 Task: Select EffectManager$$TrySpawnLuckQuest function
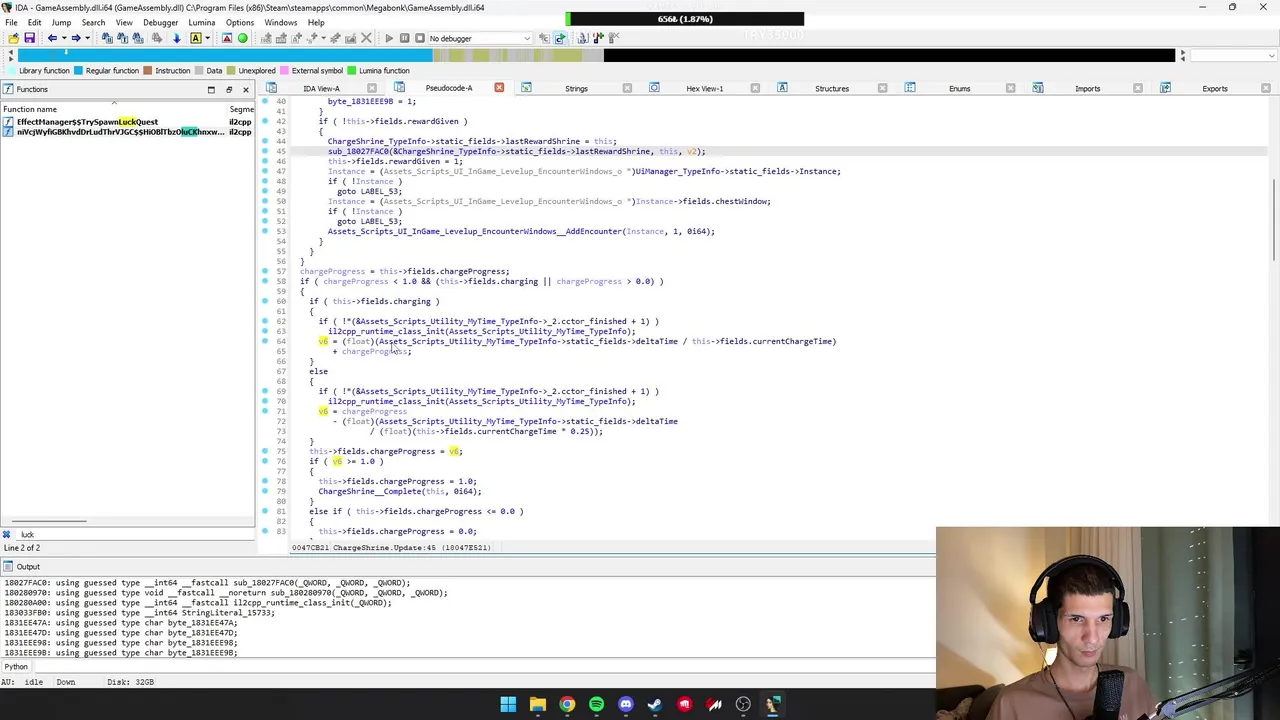pos(87,122)
